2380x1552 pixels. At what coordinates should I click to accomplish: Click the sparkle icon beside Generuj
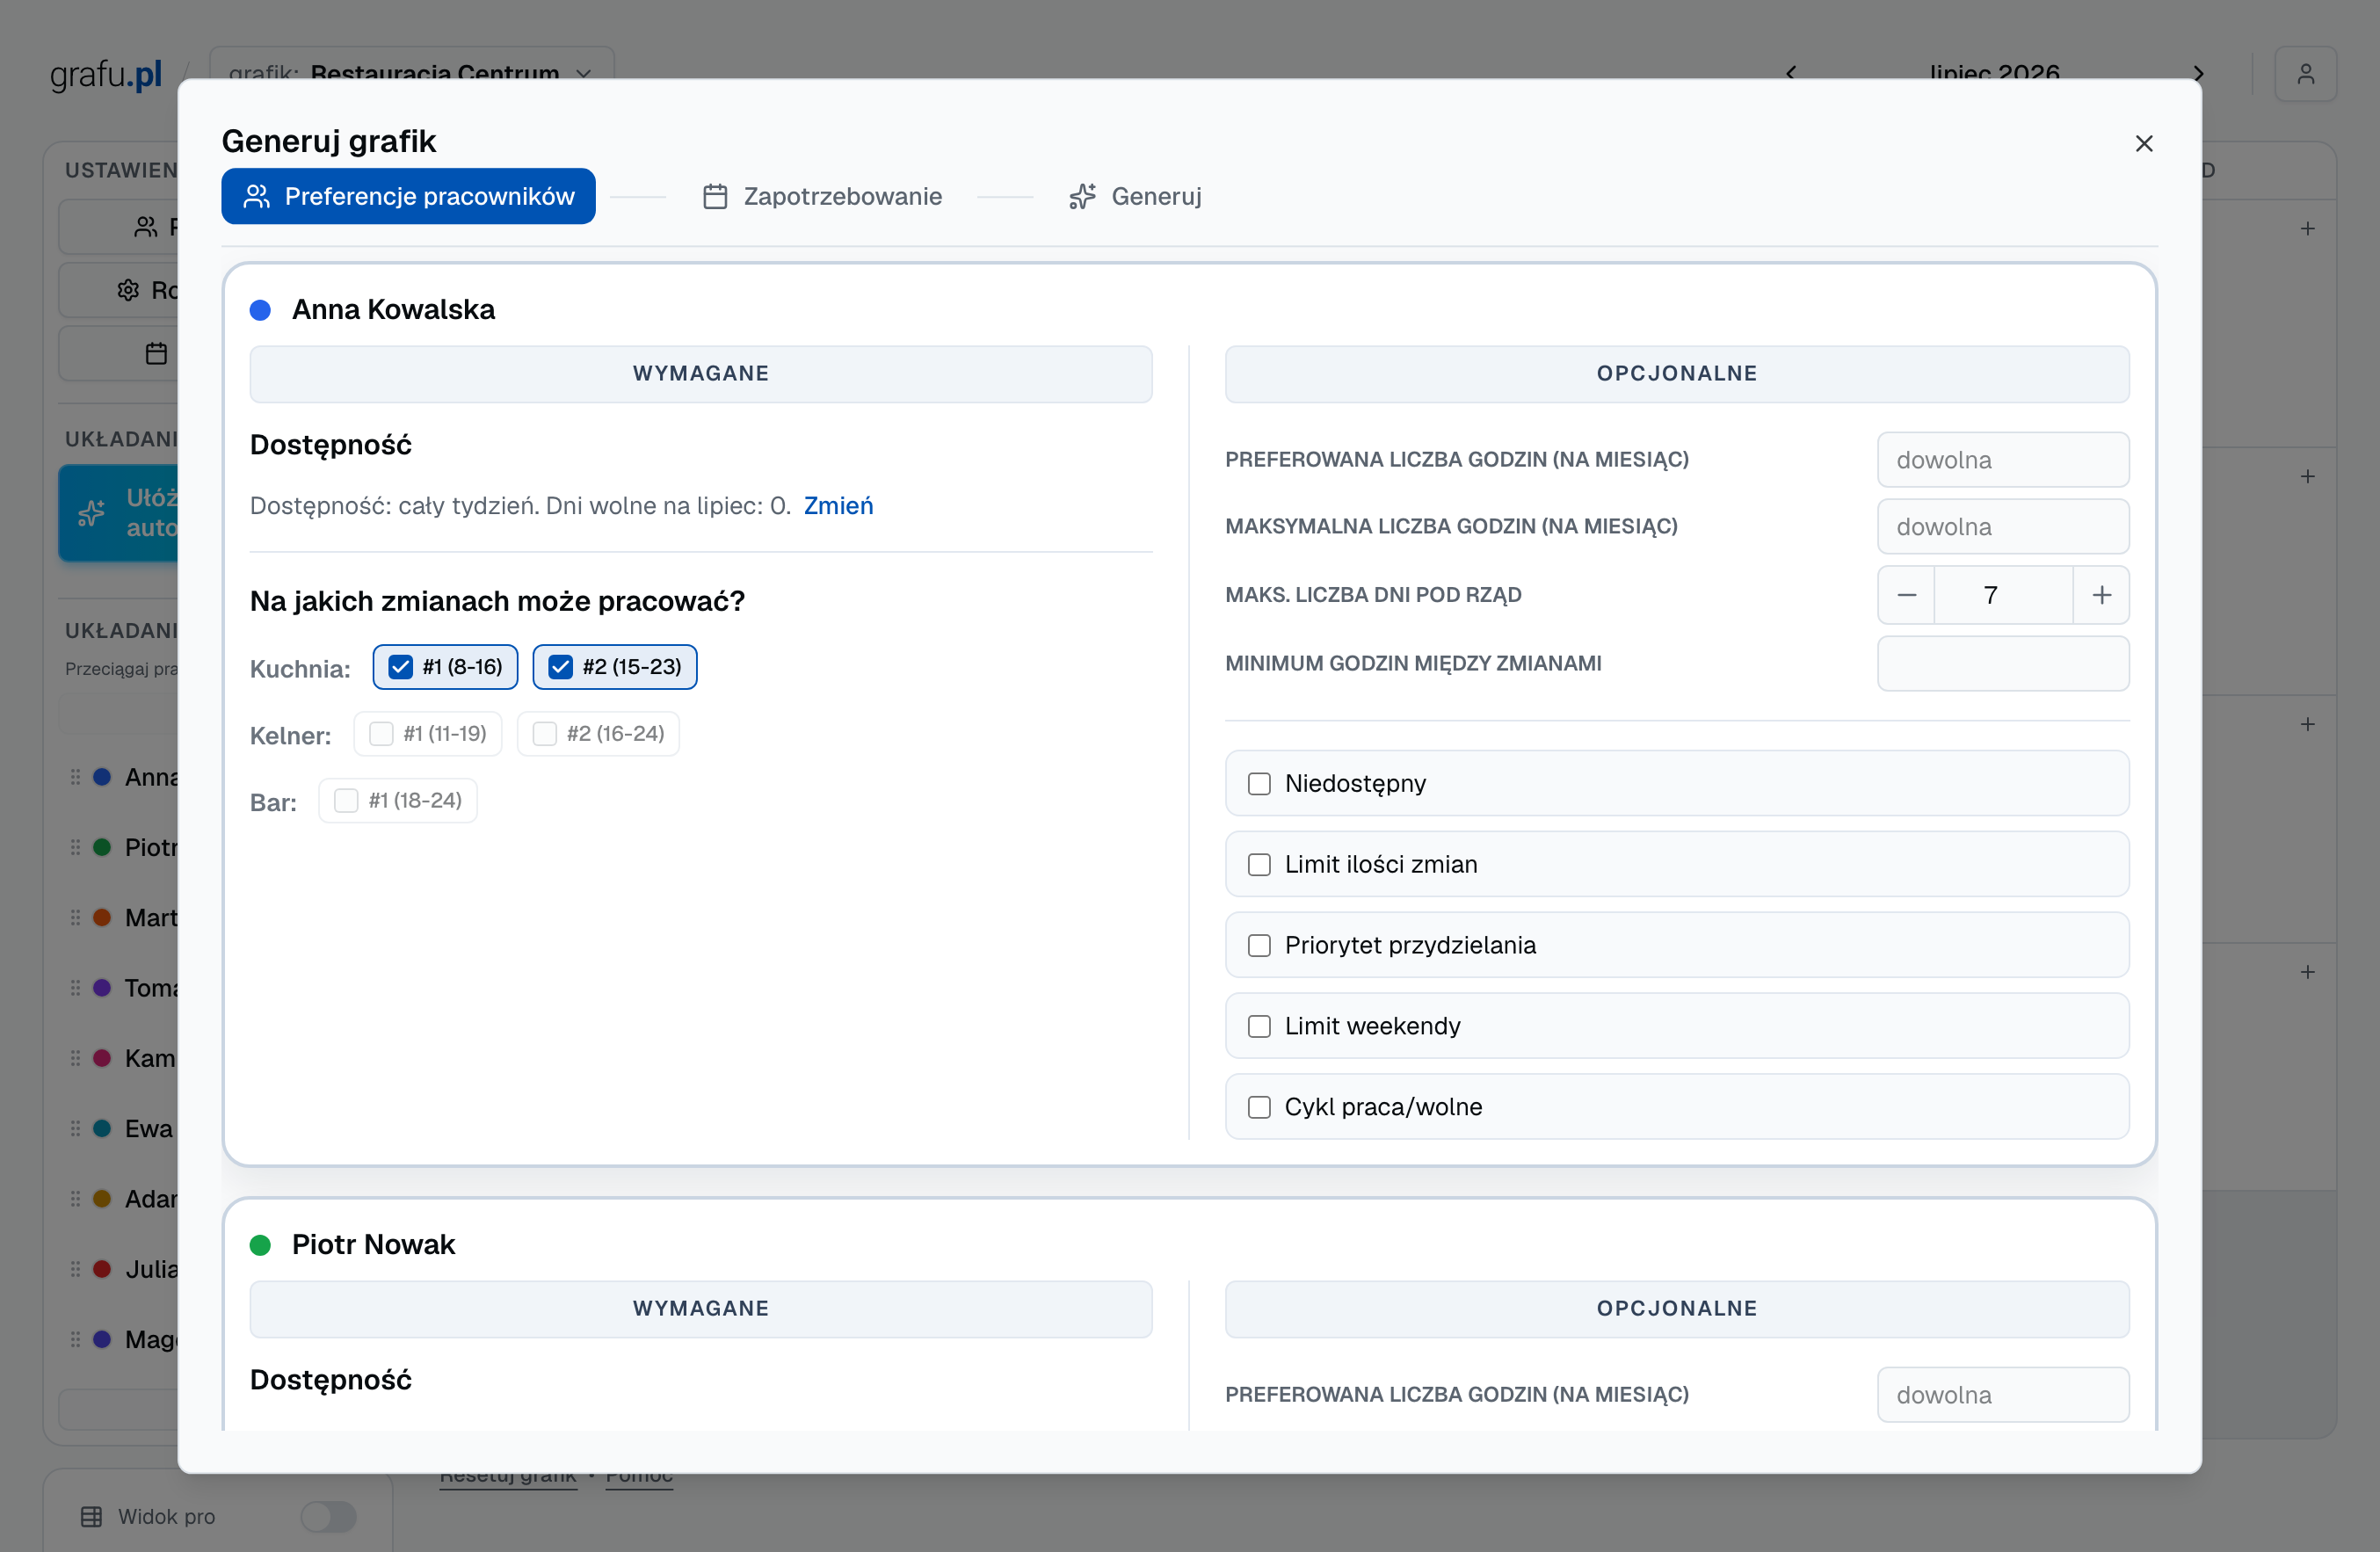coord(1082,196)
